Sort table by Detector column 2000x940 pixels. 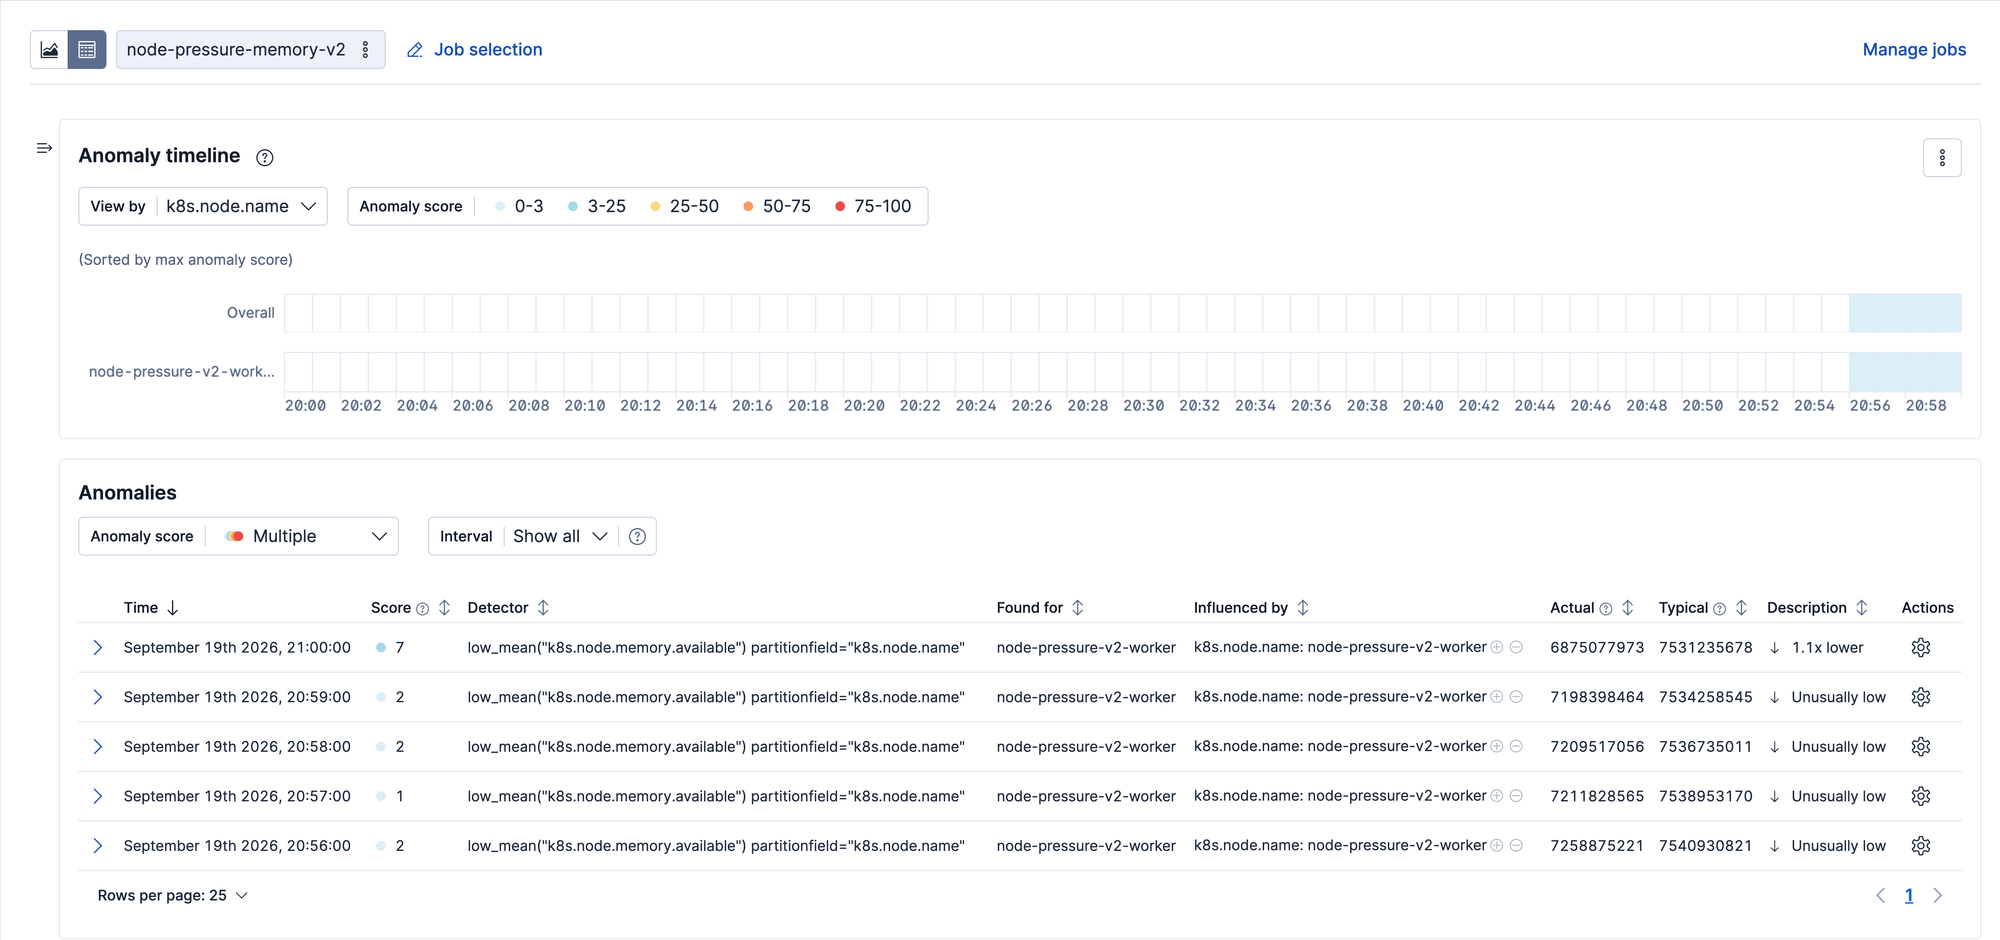click(x=508, y=608)
